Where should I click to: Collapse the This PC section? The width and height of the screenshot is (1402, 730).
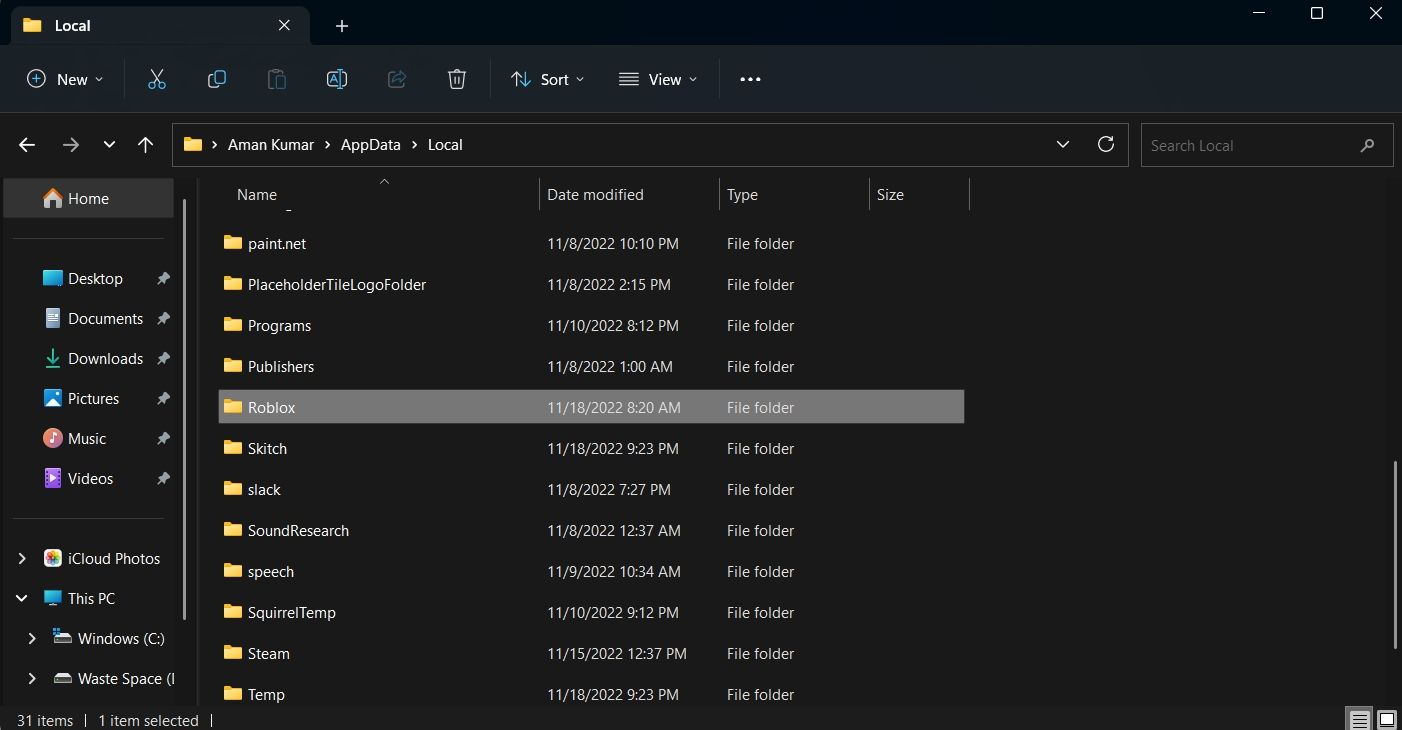click(22, 598)
